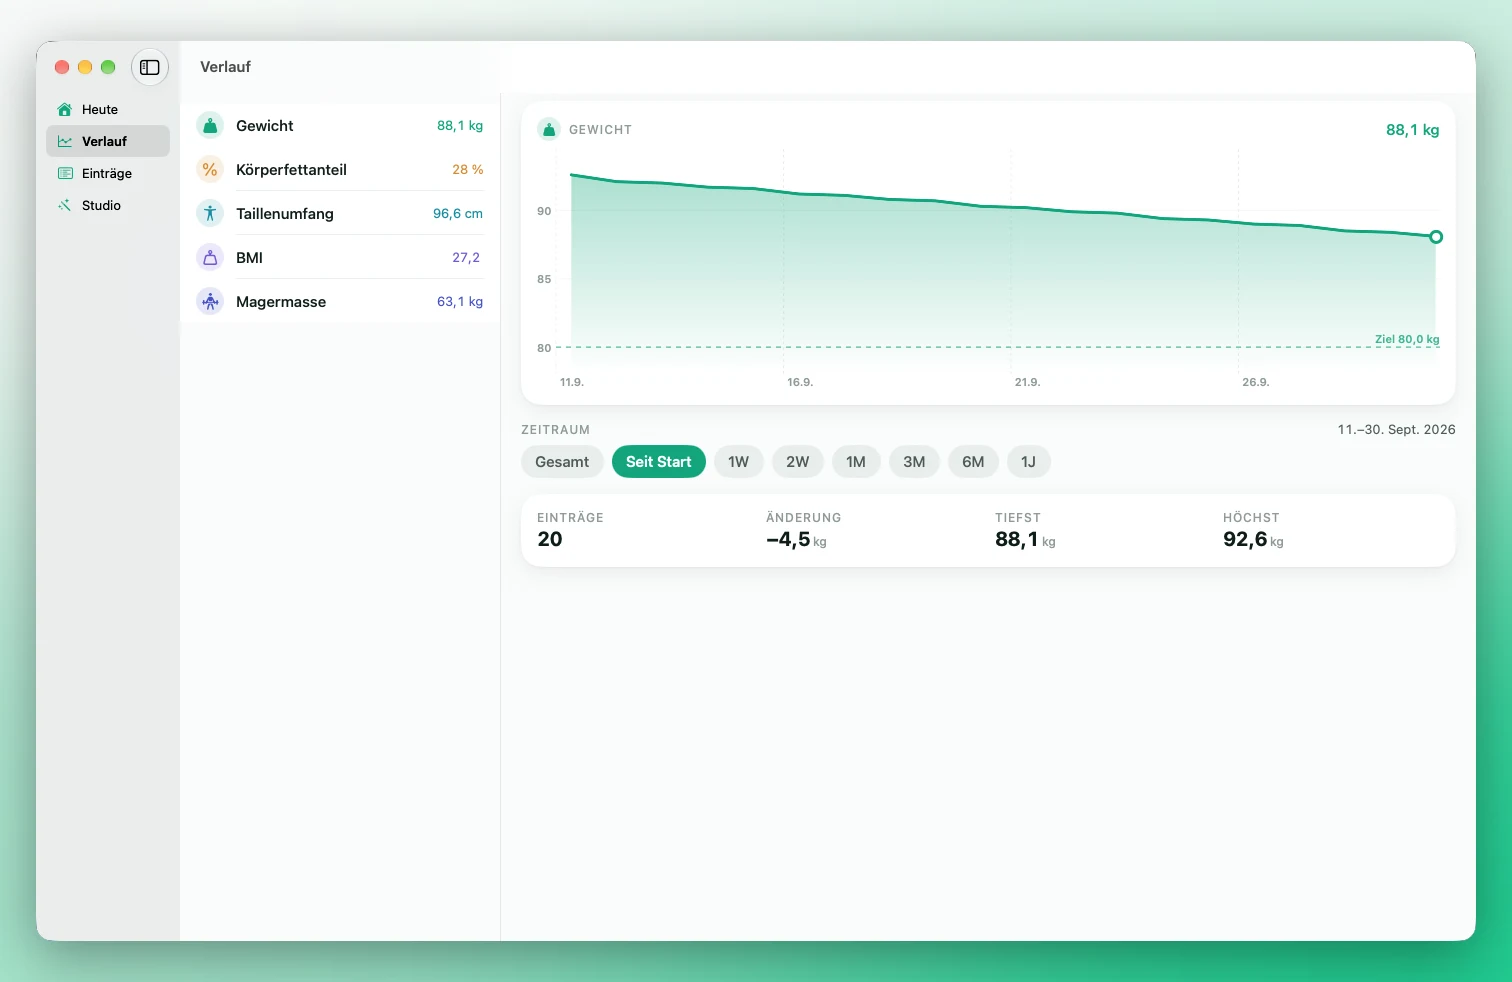The image size is (1512, 982).
Task: Switch range to 2W
Action: tap(798, 462)
